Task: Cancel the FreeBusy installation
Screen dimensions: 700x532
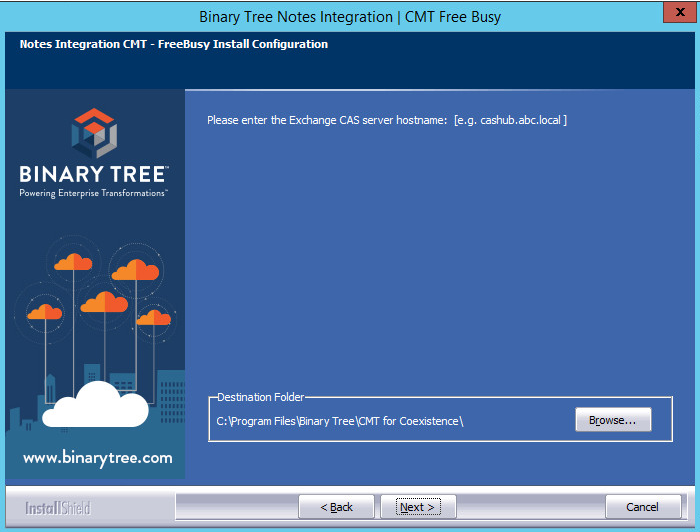Action: tap(643, 507)
